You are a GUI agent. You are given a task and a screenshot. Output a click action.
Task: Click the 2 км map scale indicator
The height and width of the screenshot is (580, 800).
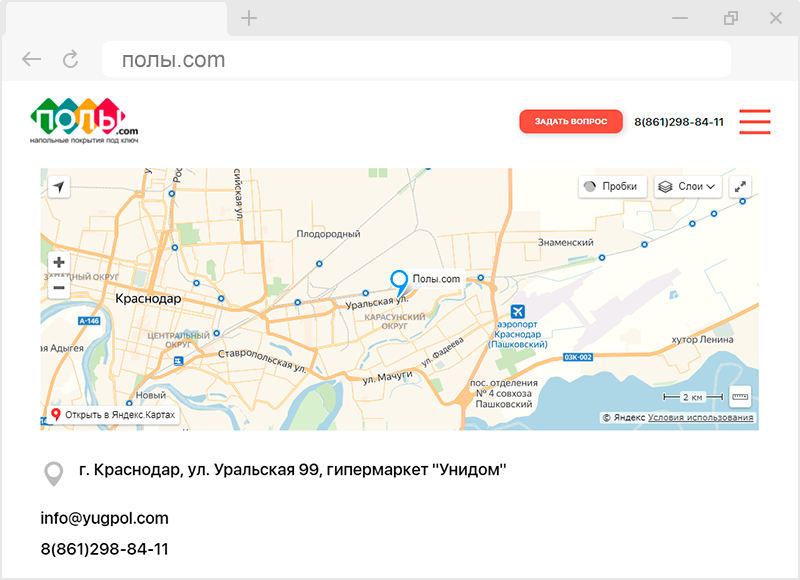(693, 397)
